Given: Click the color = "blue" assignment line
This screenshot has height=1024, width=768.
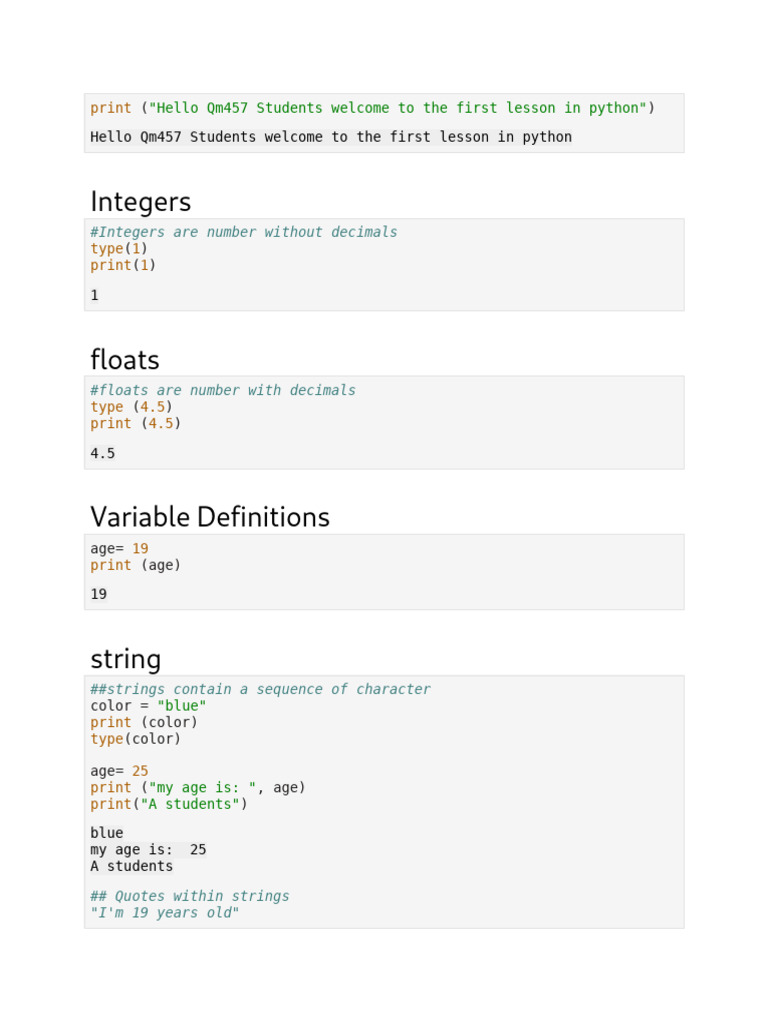Looking at the screenshot, I should [148, 706].
